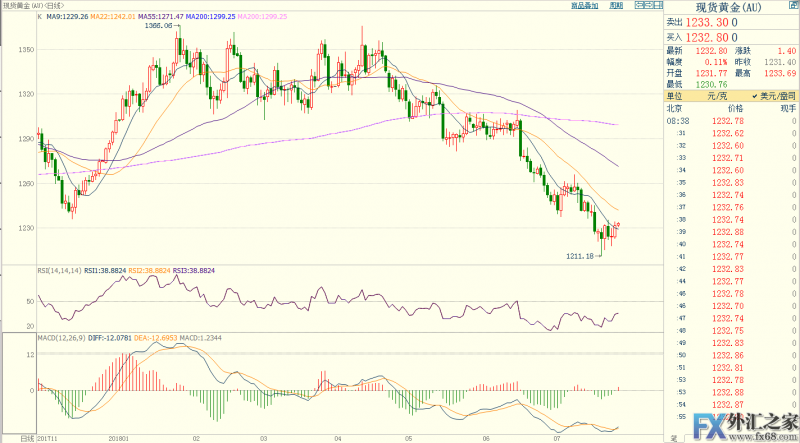Click the second chart layout icon
Viewport: 800px width, 443px height.
pos(647,6)
